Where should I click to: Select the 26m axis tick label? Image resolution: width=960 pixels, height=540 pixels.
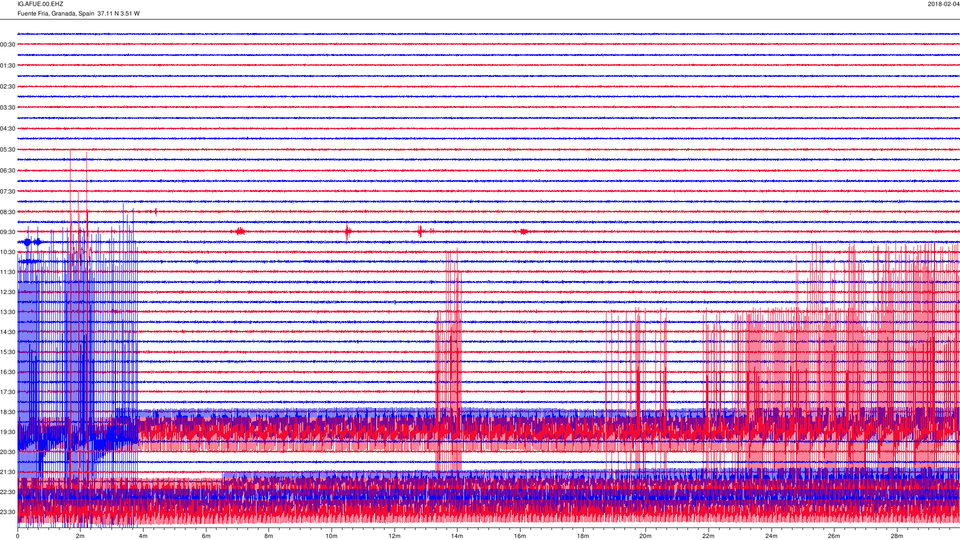[x=833, y=536]
